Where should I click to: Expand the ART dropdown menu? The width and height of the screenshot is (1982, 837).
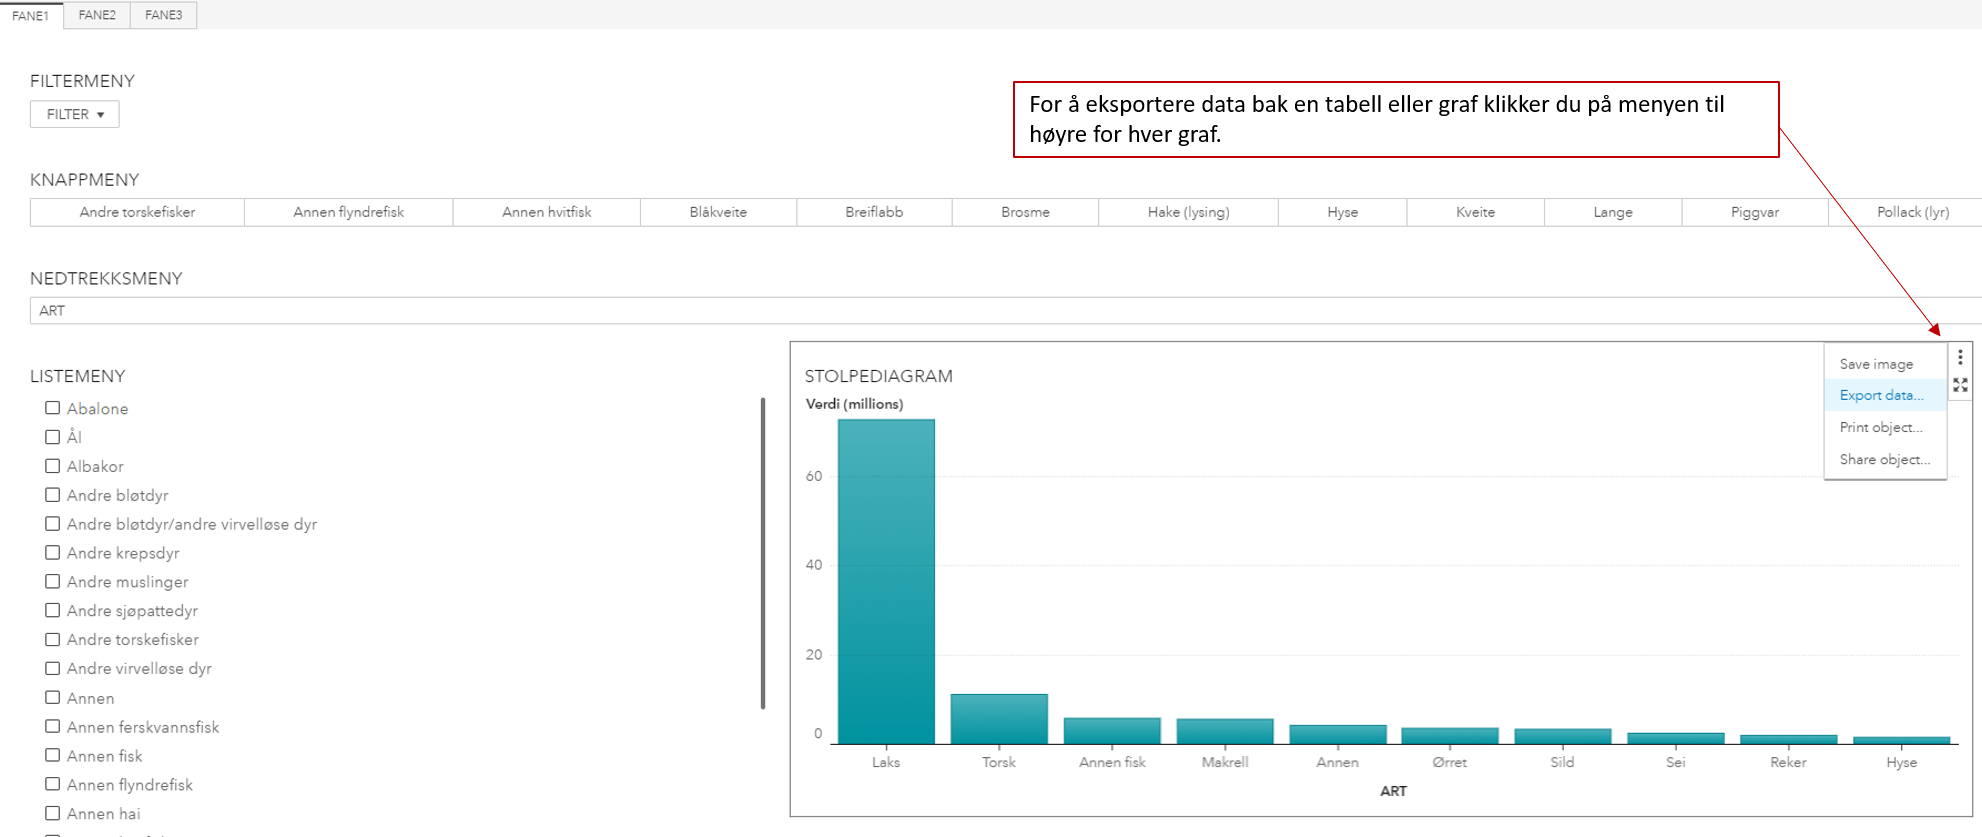pos(1000,311)
